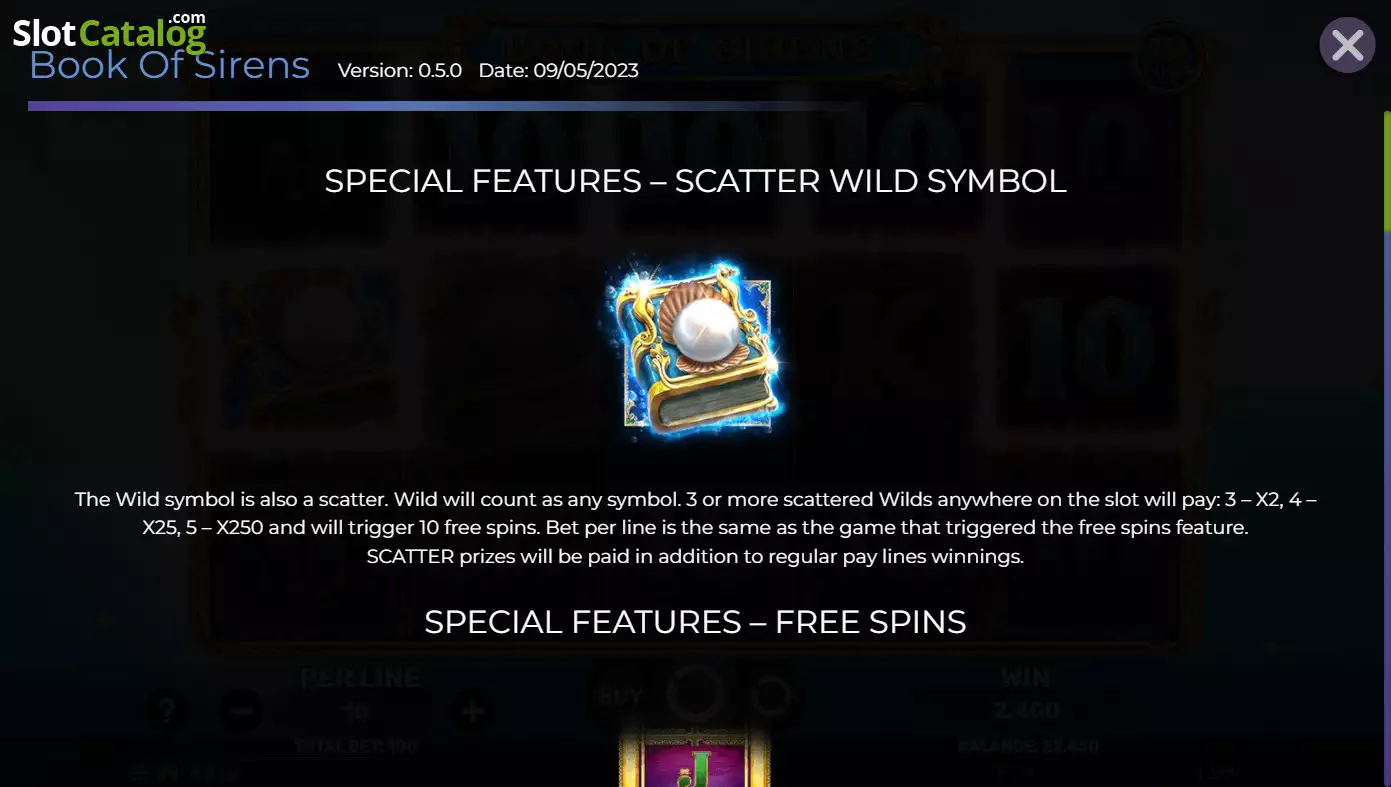Click the dimmed PER LINE bet value
1391x787 pixels.
tap(356, 712)
